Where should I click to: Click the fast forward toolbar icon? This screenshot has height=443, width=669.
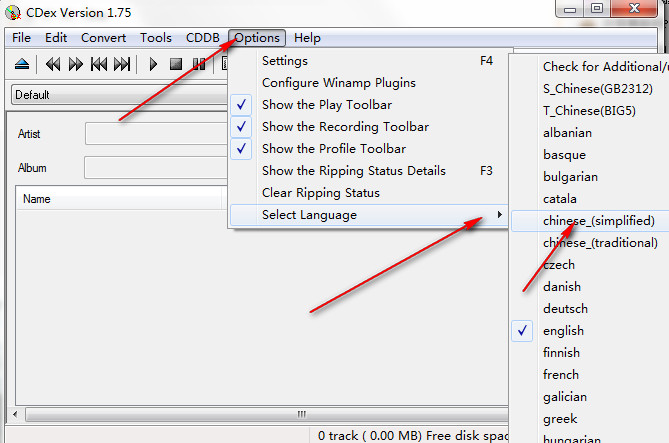(x=76, y=64)
